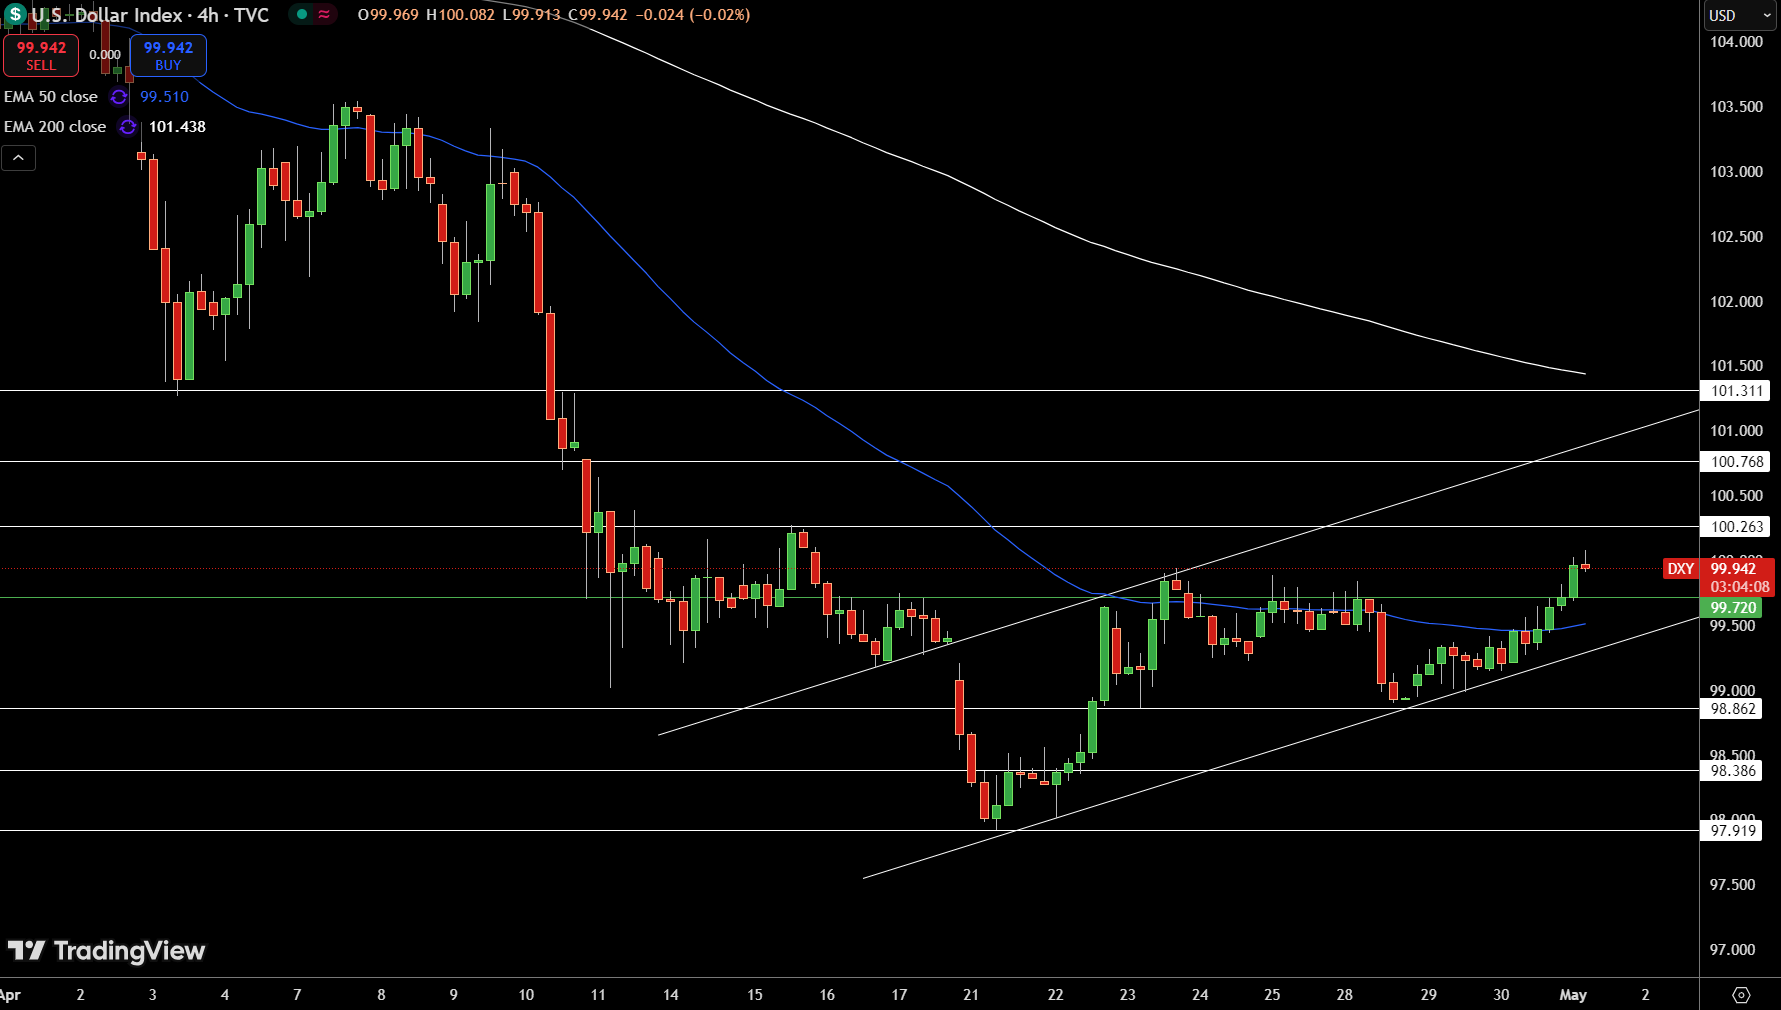This screenshot has height=1010, width=1781.
Task: Click the spread value 0.000
Action: pyautogui.click(x=105, y=55)
